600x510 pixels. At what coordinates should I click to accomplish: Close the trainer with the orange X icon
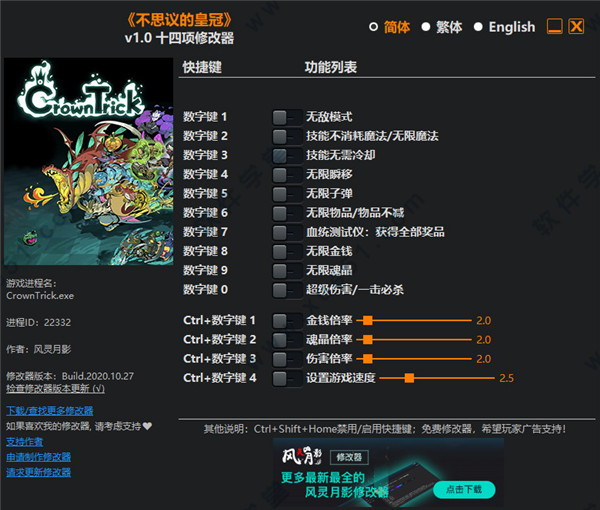point(576,27)
